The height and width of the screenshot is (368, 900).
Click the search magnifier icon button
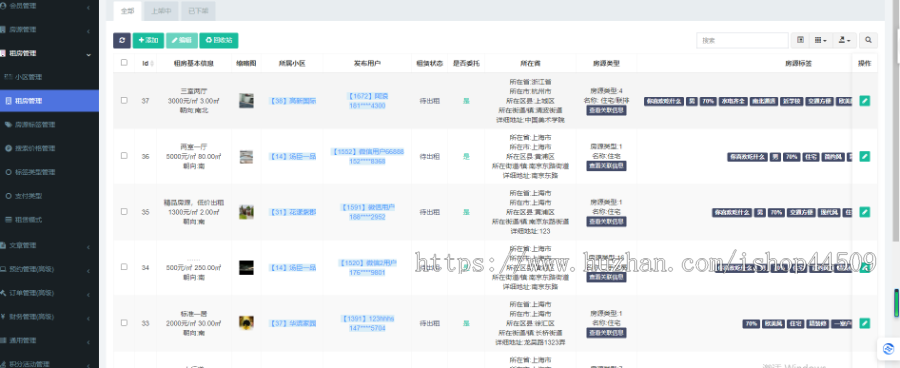pyautogui.click(x=868, y=40)
